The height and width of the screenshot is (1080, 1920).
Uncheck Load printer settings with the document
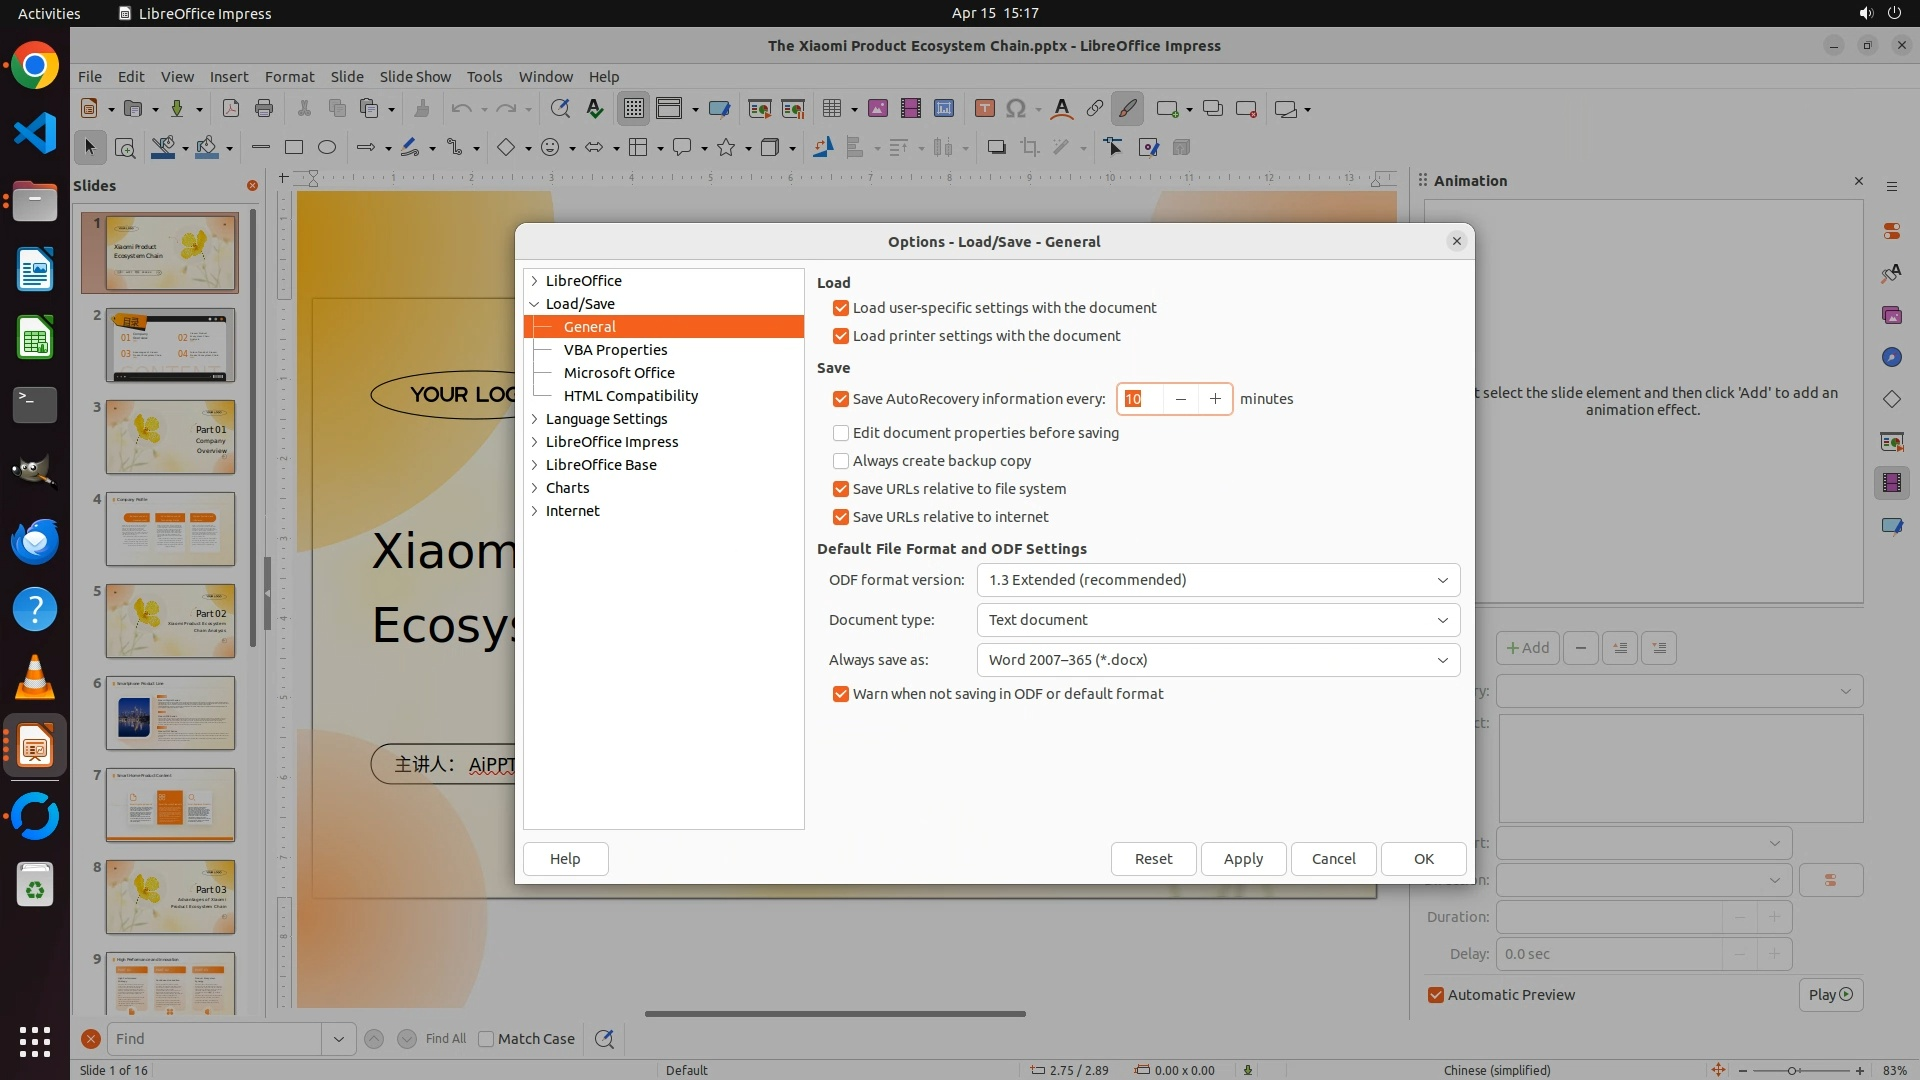841,336
